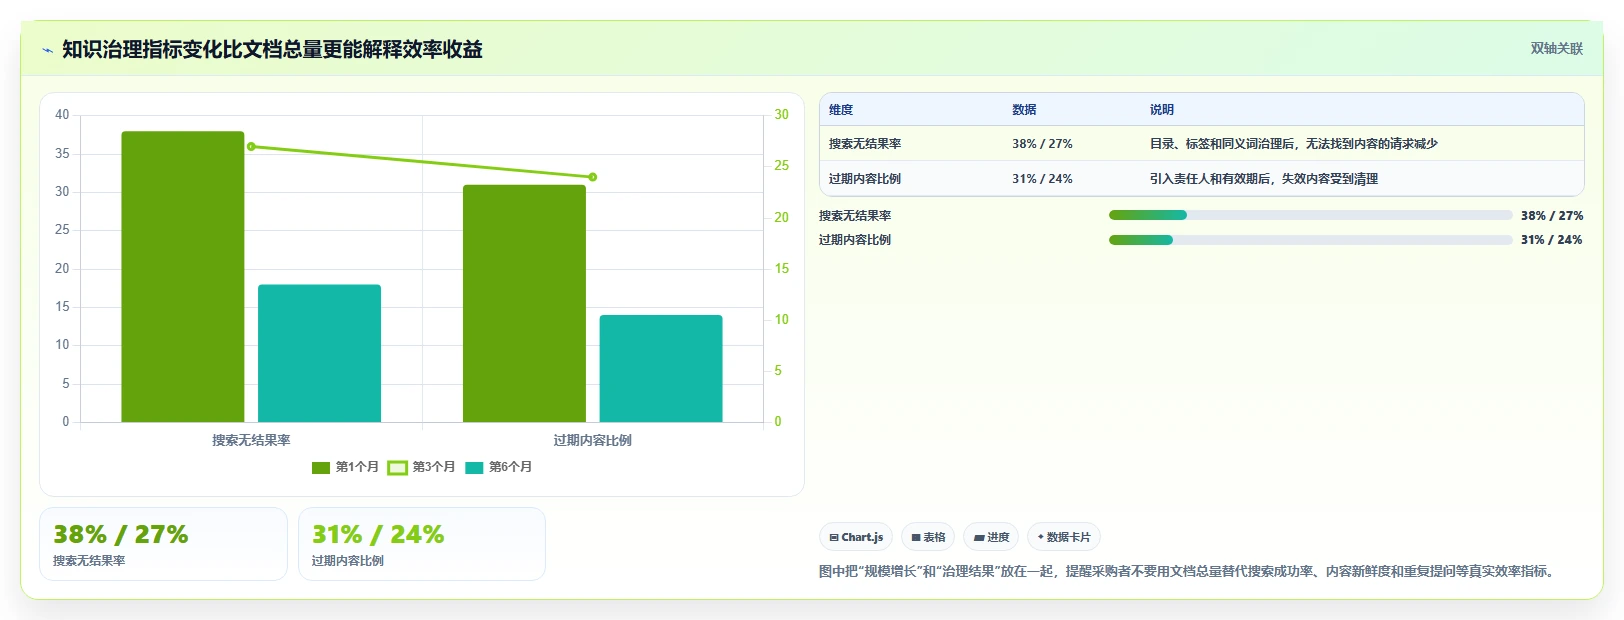Click the 过期内容比例 x-axis label
The height and width of the screenshot is (620, 1624).
click(x=593, y=440)
